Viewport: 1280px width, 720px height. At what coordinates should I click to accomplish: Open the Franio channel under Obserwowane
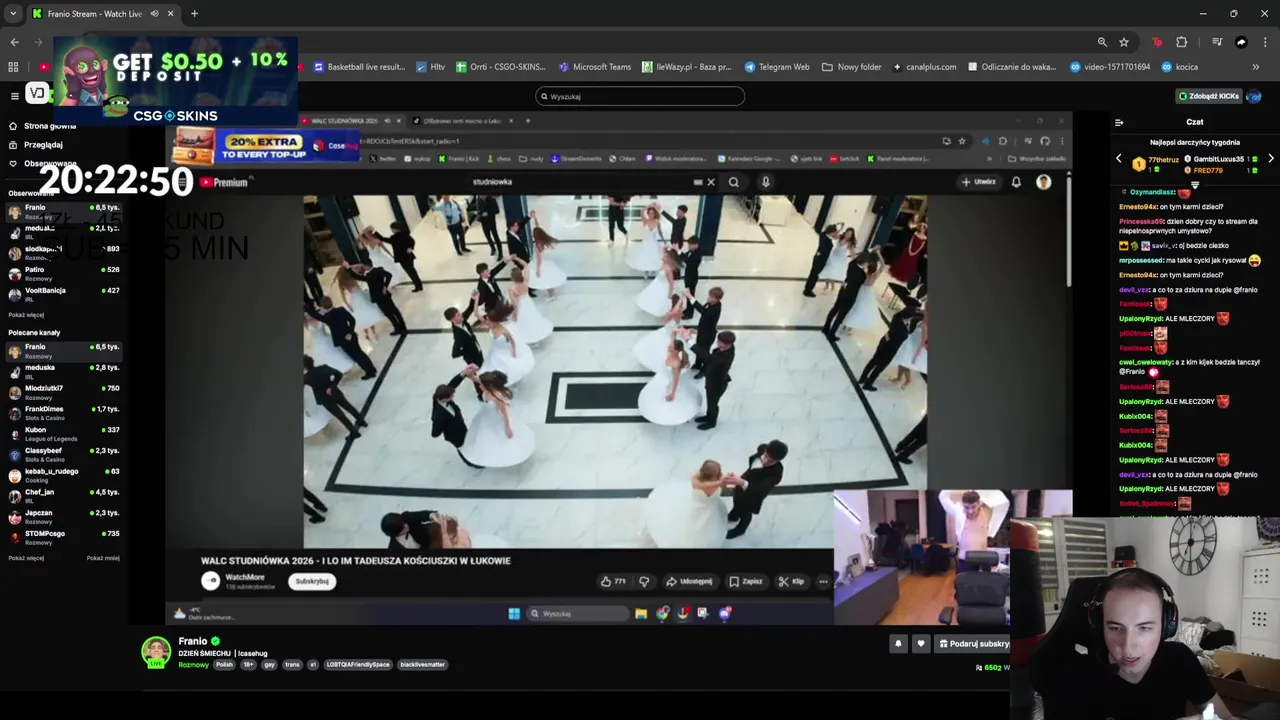(64, 211)
